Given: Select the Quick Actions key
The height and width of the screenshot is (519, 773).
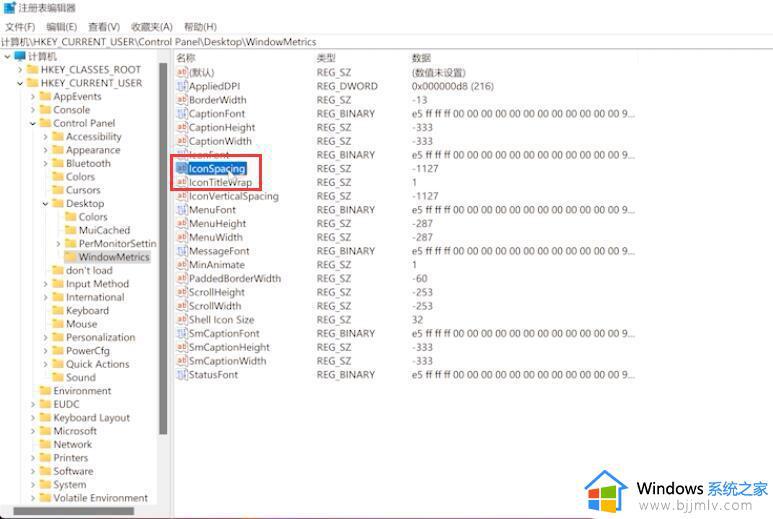Looking at the screenshot, I should 98,364.
